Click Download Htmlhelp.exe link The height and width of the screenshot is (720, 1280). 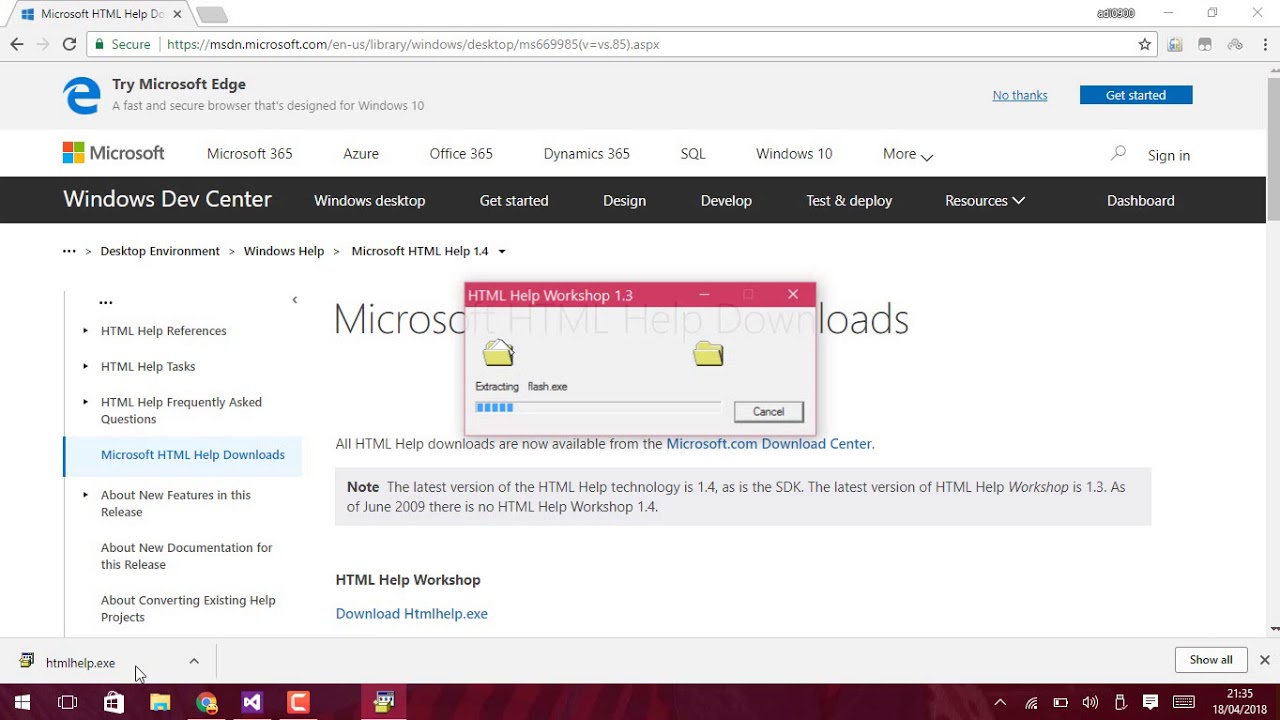pos(412,613)
